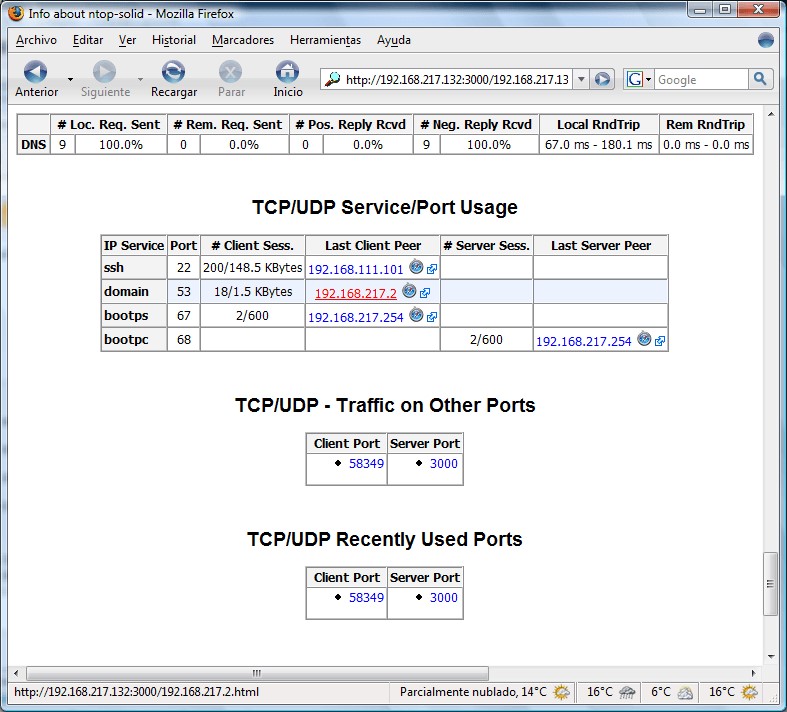This screenshot has width=787, height=712.
Task: Go to Inicio home page icon
Action: point(288,74)
